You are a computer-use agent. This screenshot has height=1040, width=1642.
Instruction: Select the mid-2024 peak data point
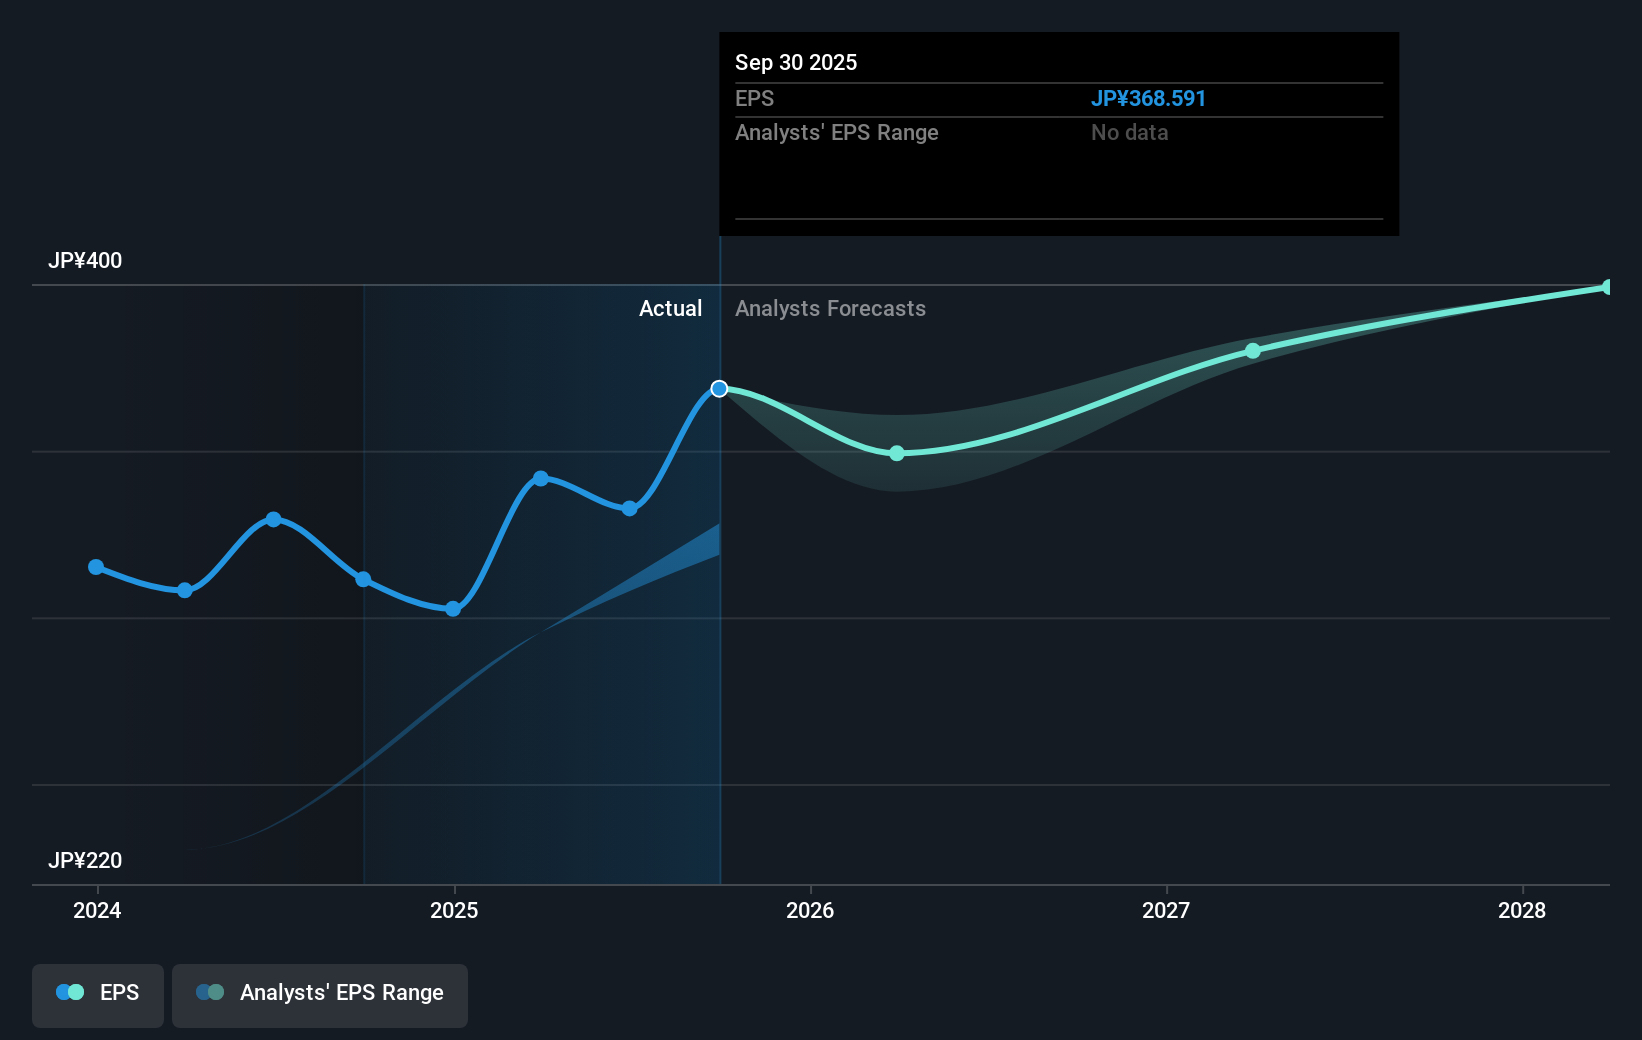pyautogui.click(x=274, y=518)
